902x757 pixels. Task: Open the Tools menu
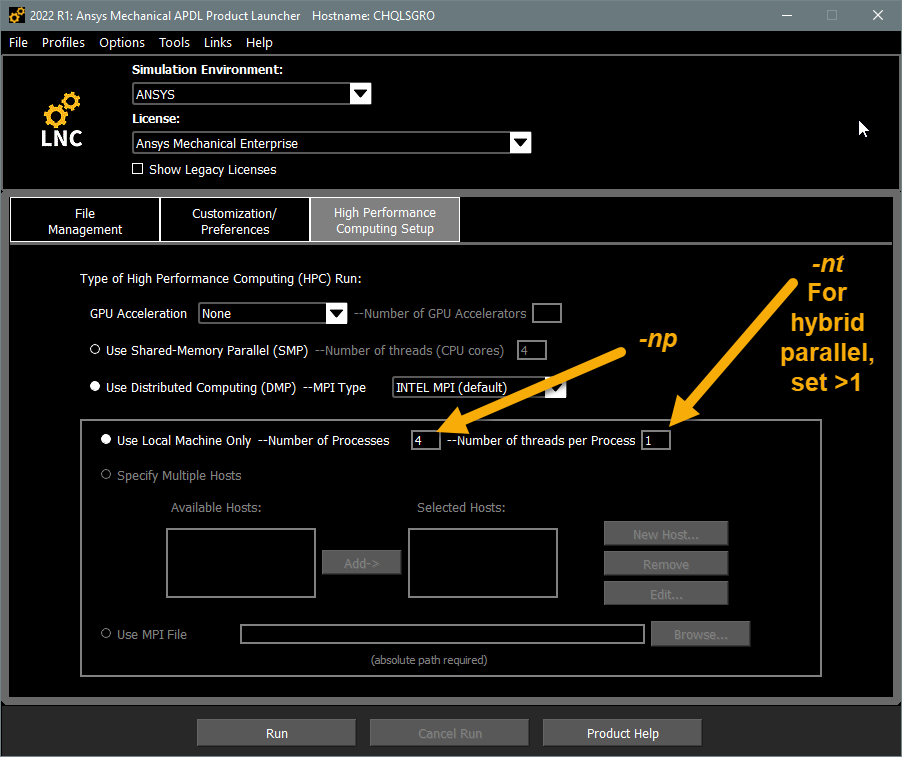point(174,42)
